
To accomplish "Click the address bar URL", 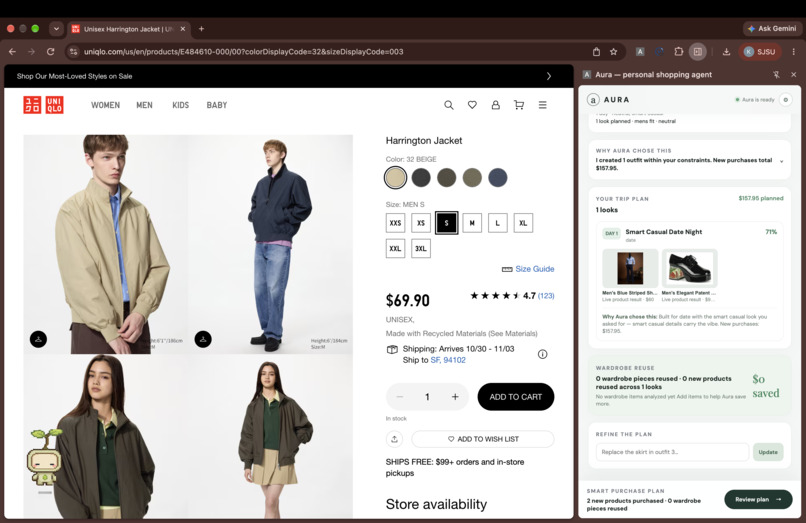I will (x=244, y=51).
